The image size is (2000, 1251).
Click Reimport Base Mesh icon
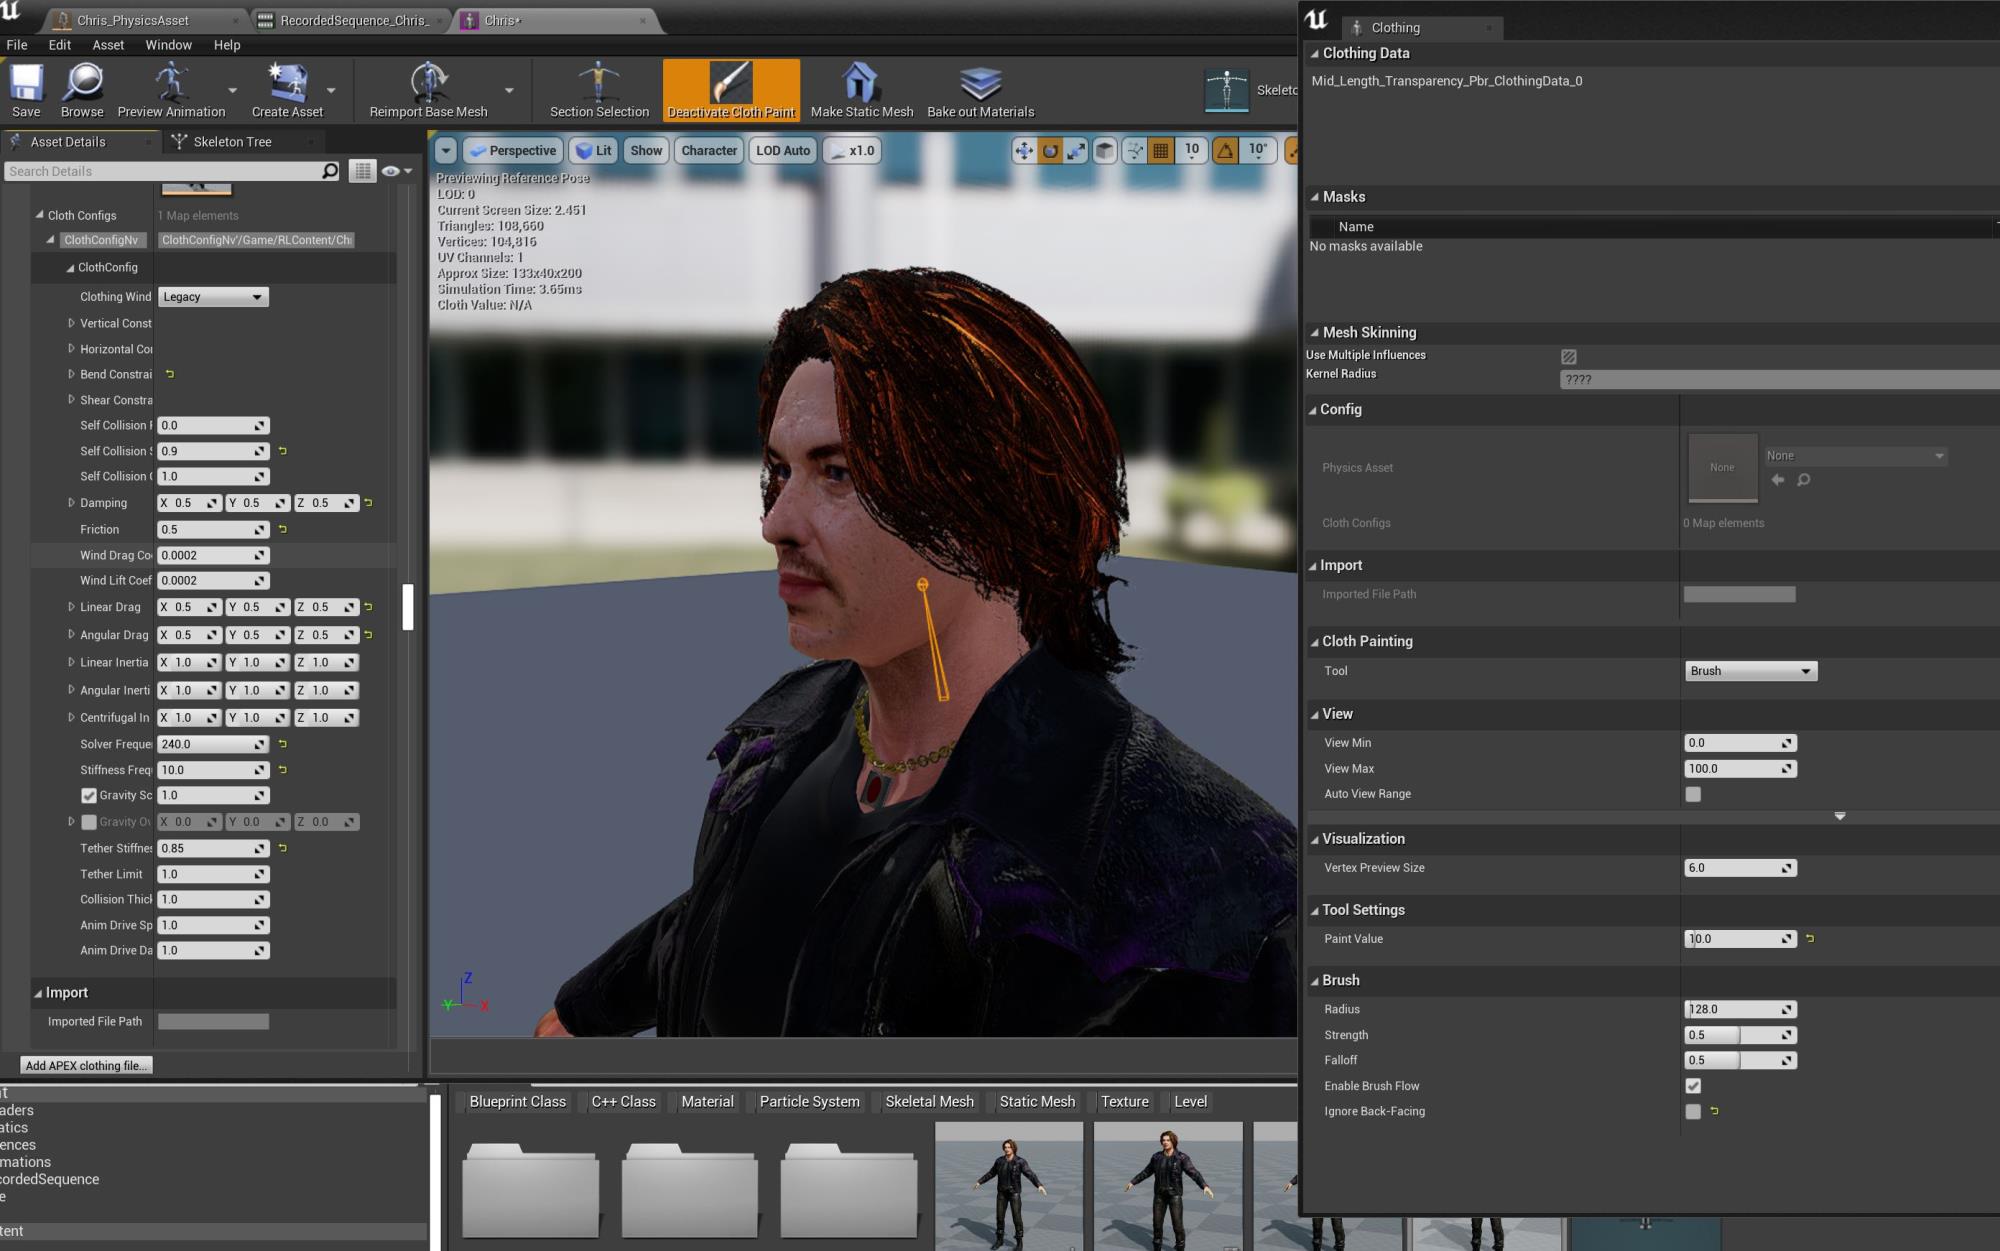pos(428,90)
